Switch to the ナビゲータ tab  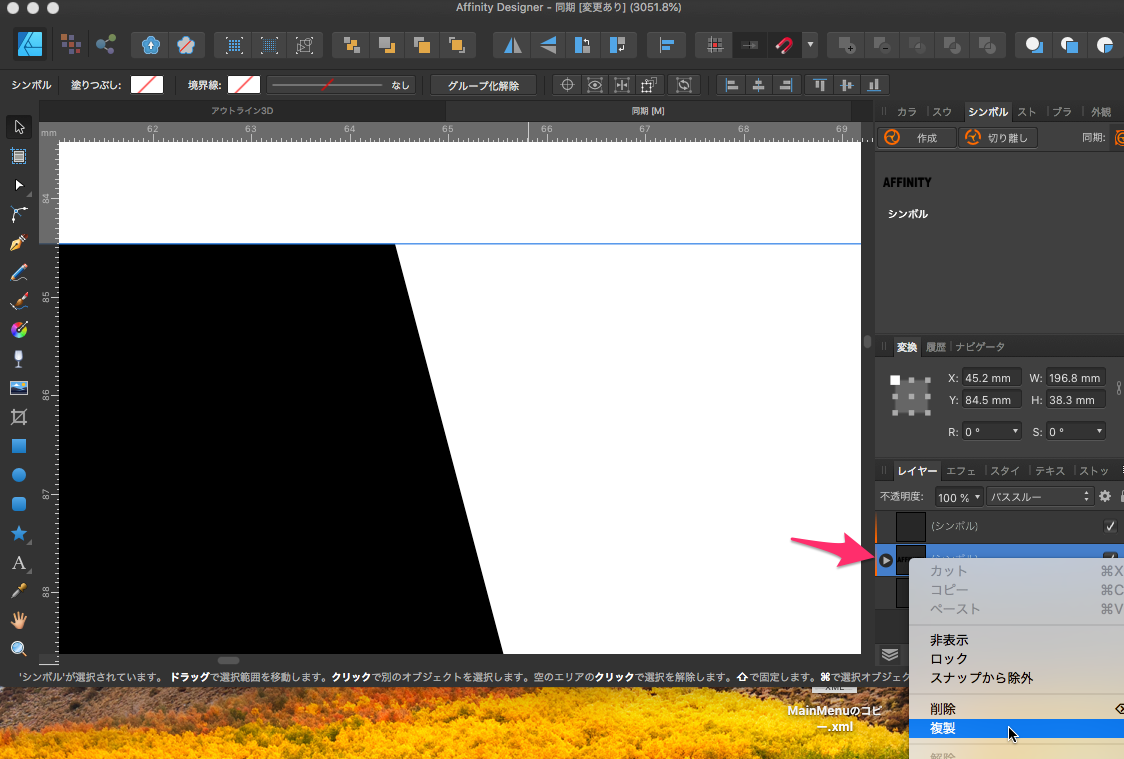tap(979, 347)
